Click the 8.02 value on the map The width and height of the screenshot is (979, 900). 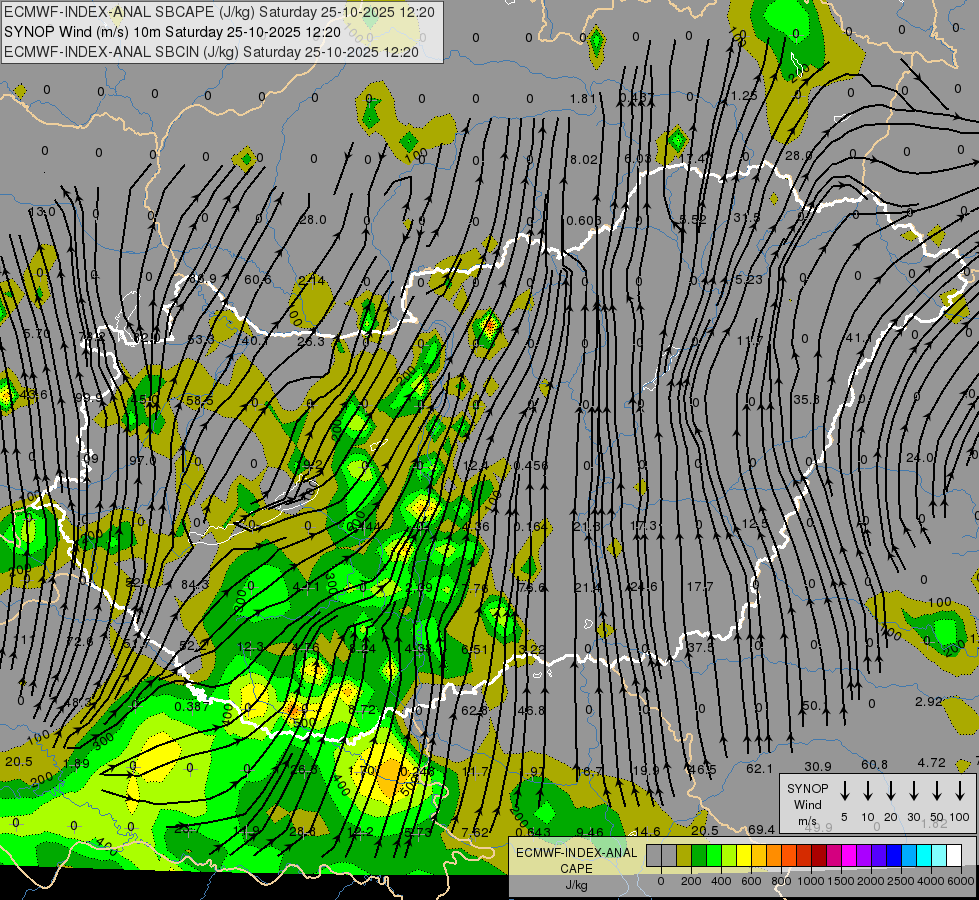(x=584, y=160)
